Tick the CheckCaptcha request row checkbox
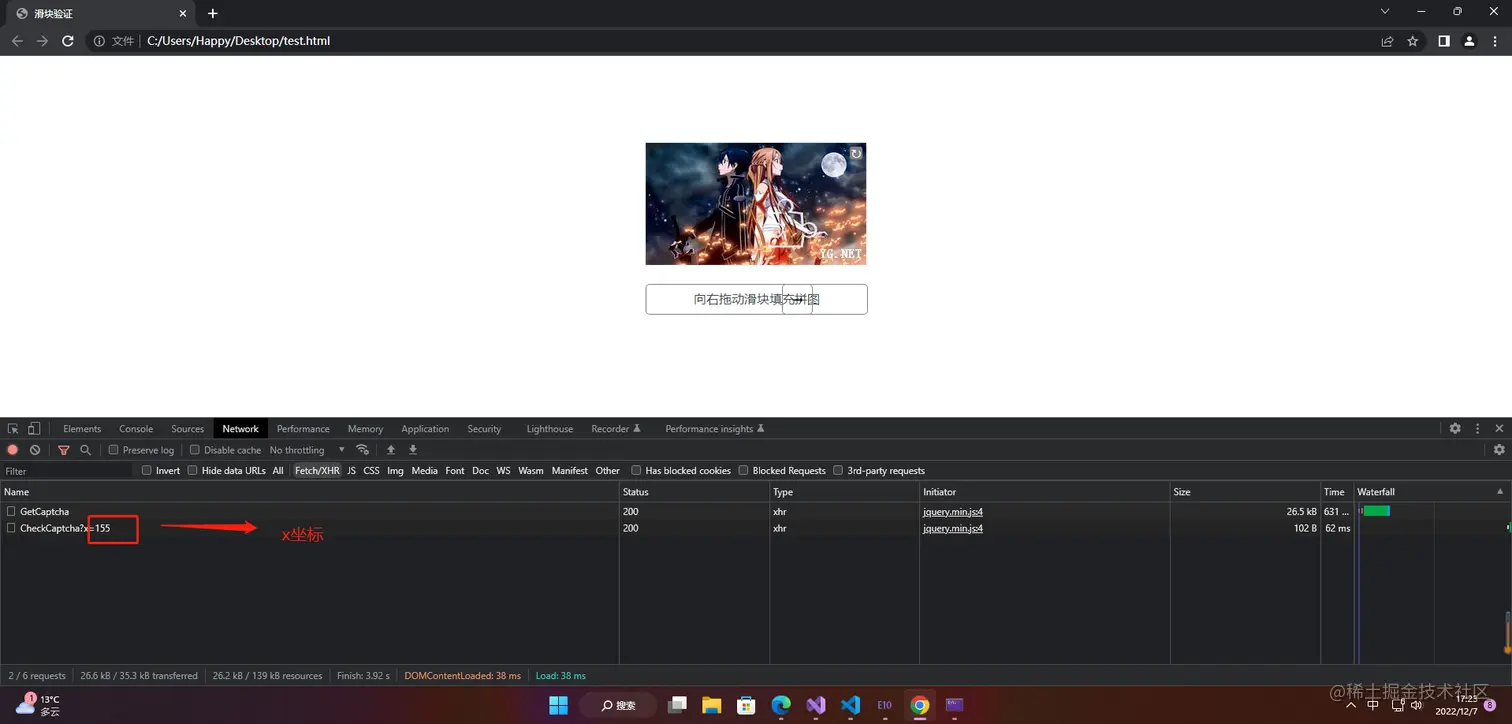The width and height of the screenshot is (1512, 724). pos(11,528)
